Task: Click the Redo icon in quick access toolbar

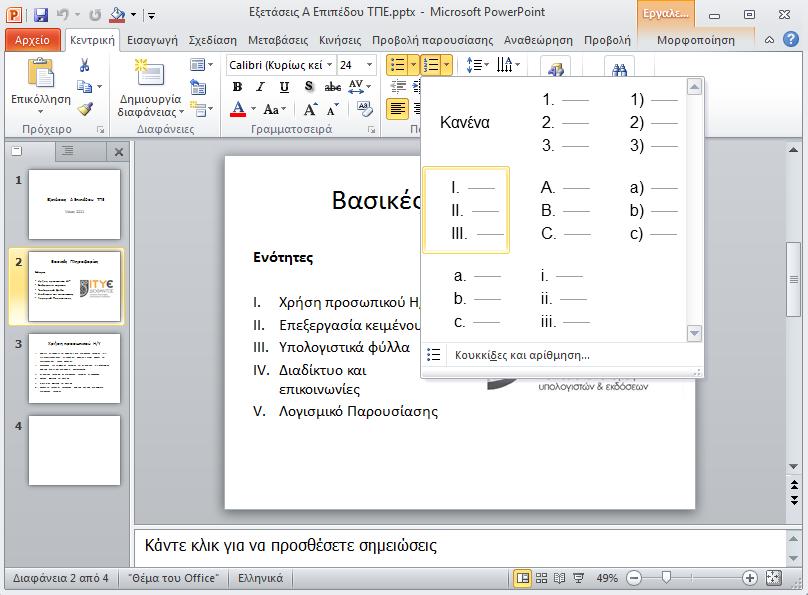Action: 95,15
